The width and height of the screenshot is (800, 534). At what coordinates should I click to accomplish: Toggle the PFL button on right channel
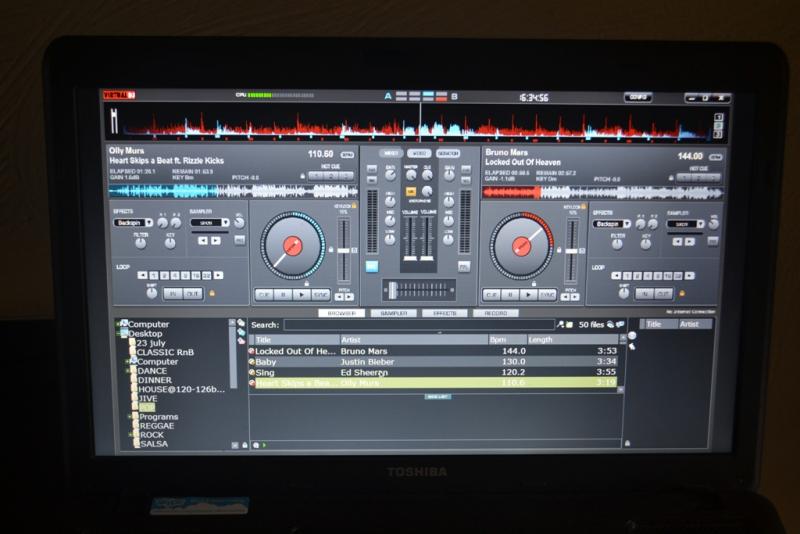click(x=463, y=267)
